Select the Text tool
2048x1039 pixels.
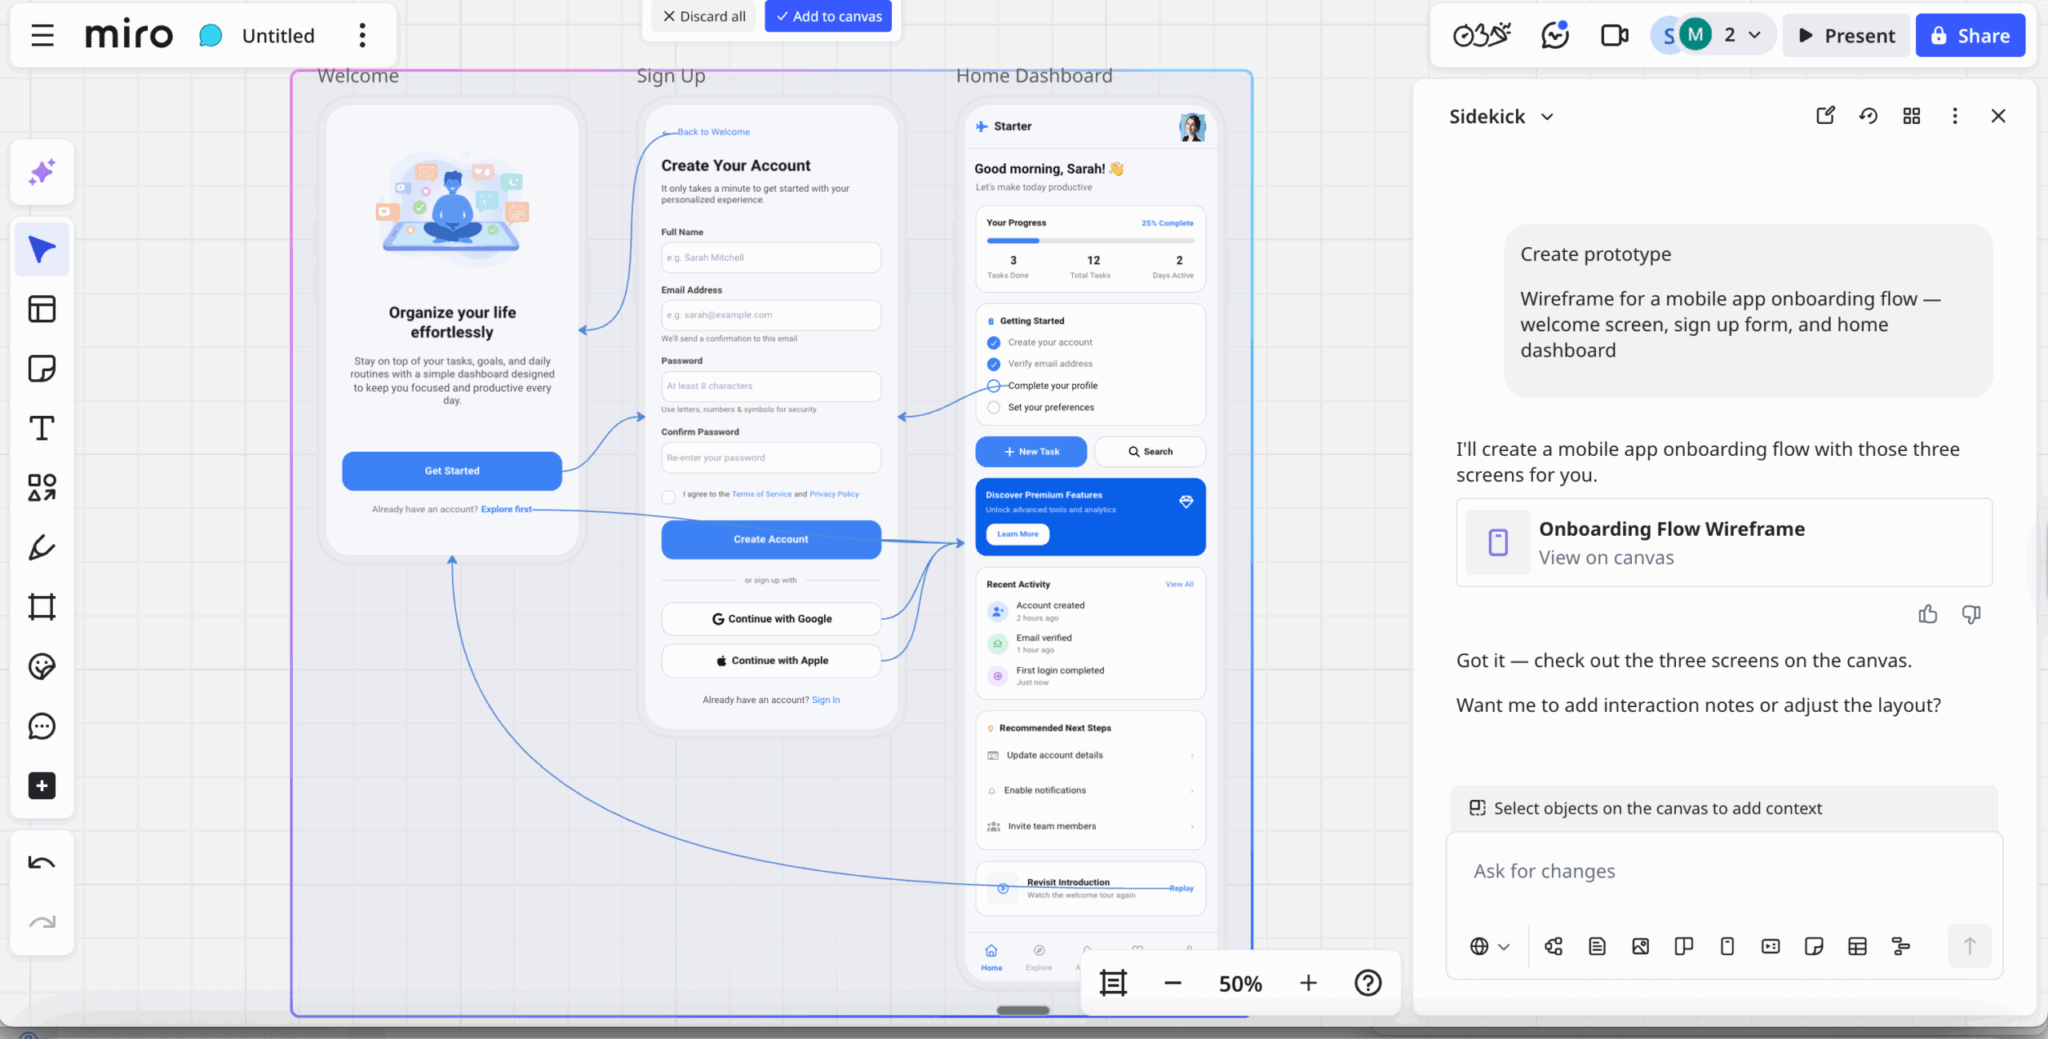(42, 428)
